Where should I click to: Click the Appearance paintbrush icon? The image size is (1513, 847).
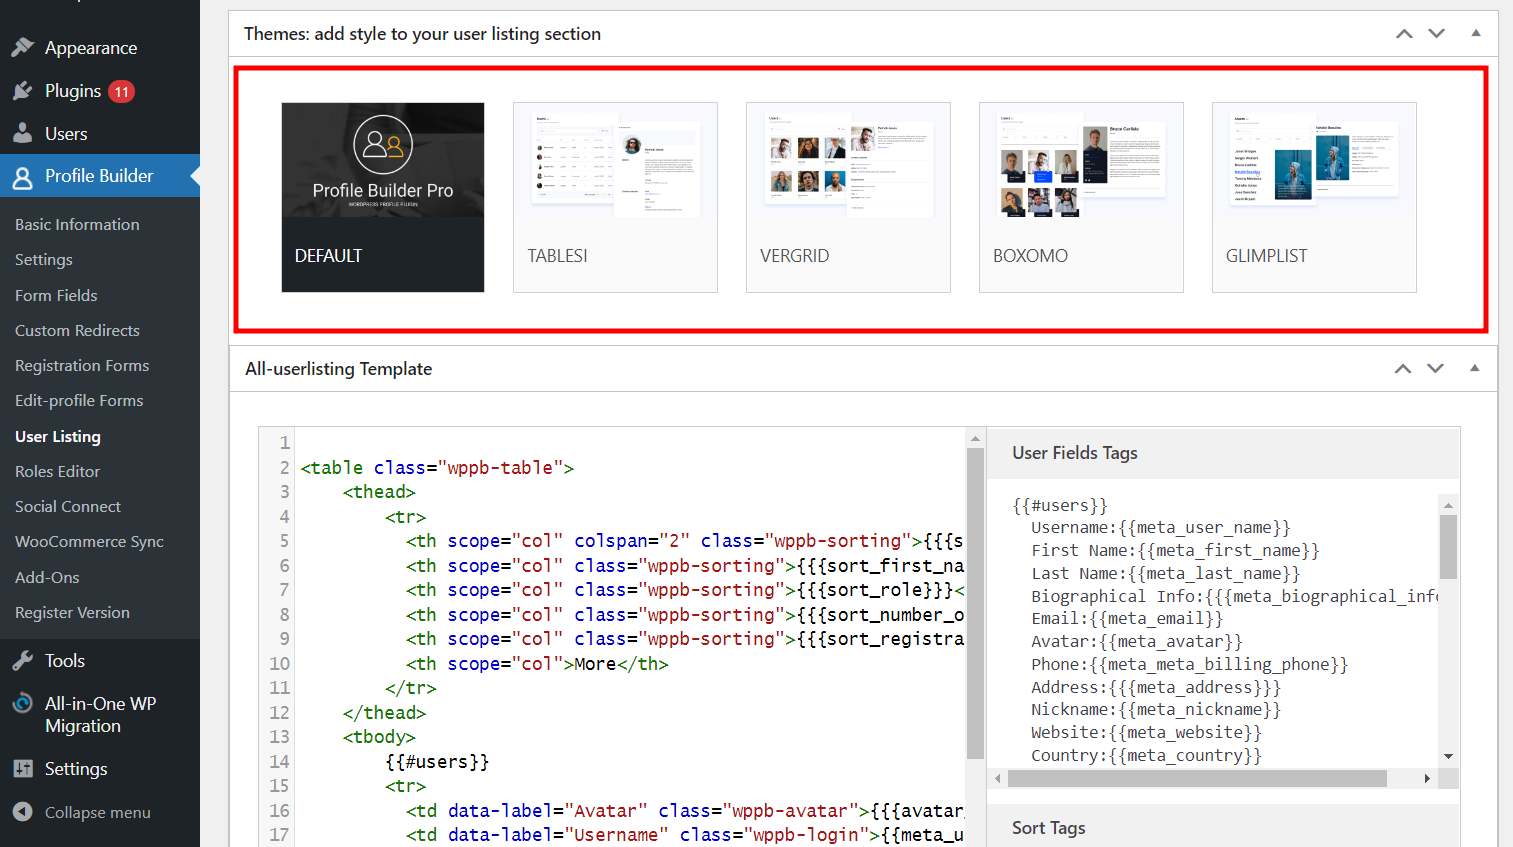point(23,47)
